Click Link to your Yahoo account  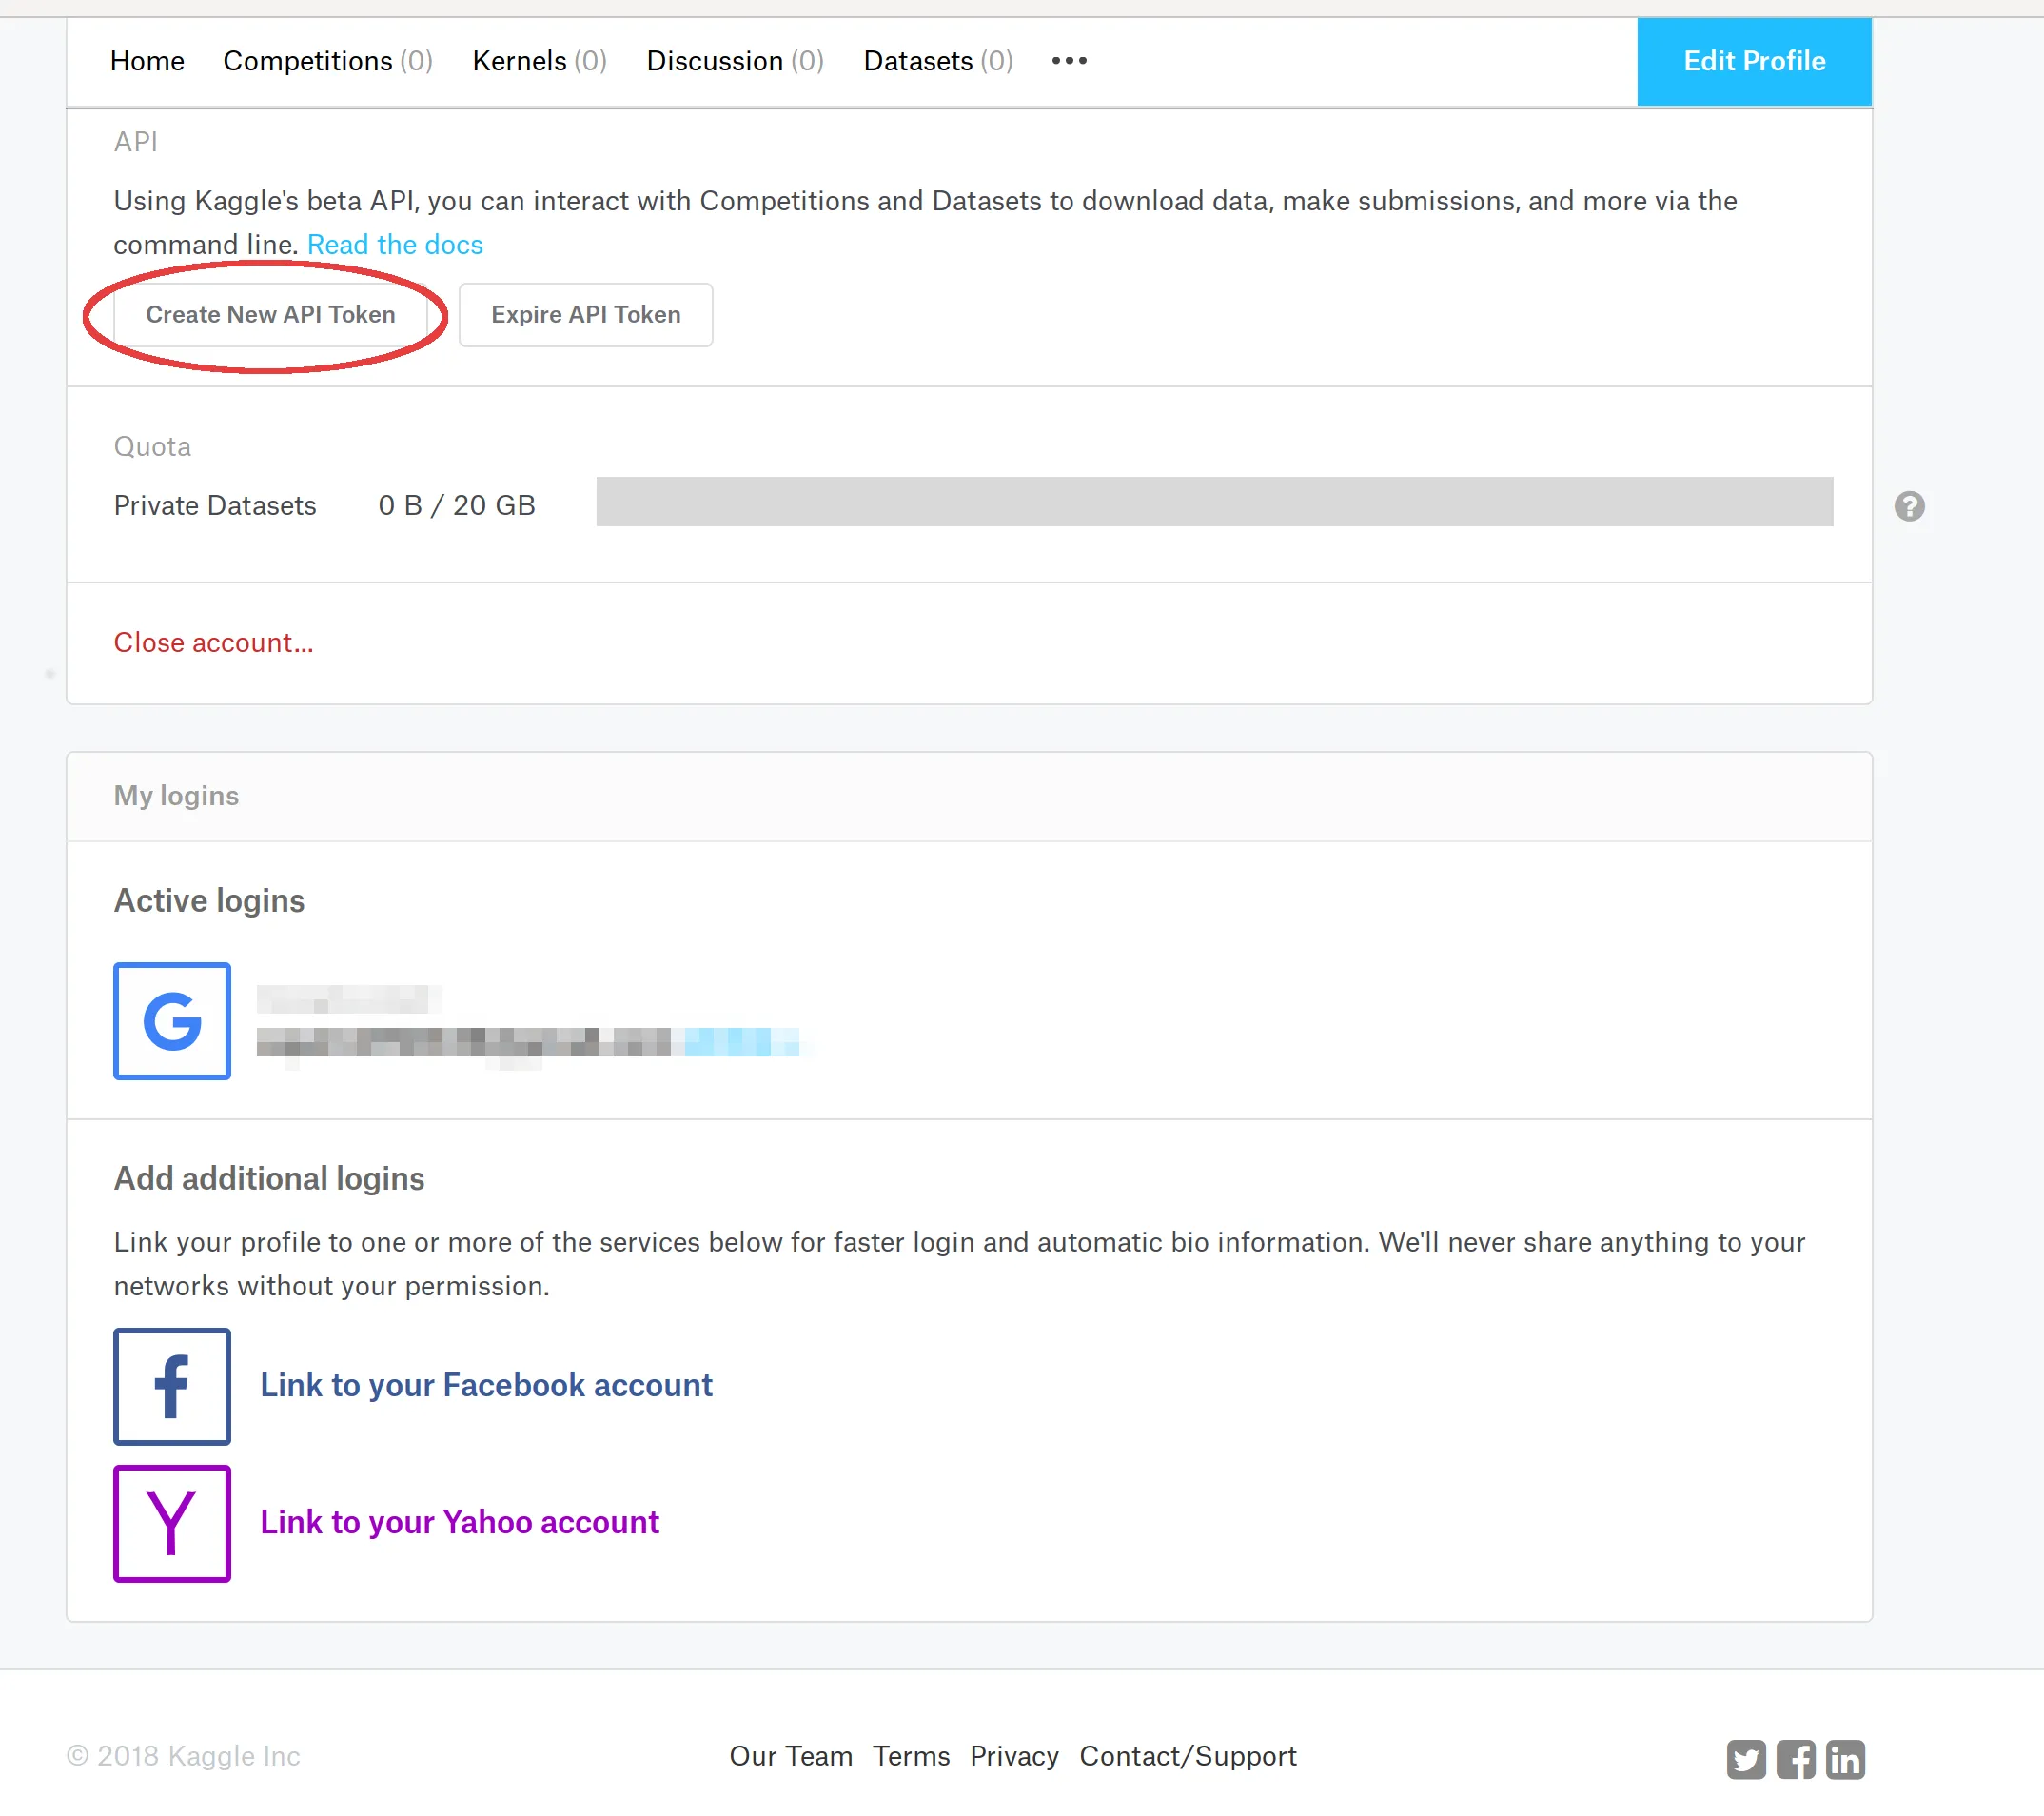tap(460, 1522)
